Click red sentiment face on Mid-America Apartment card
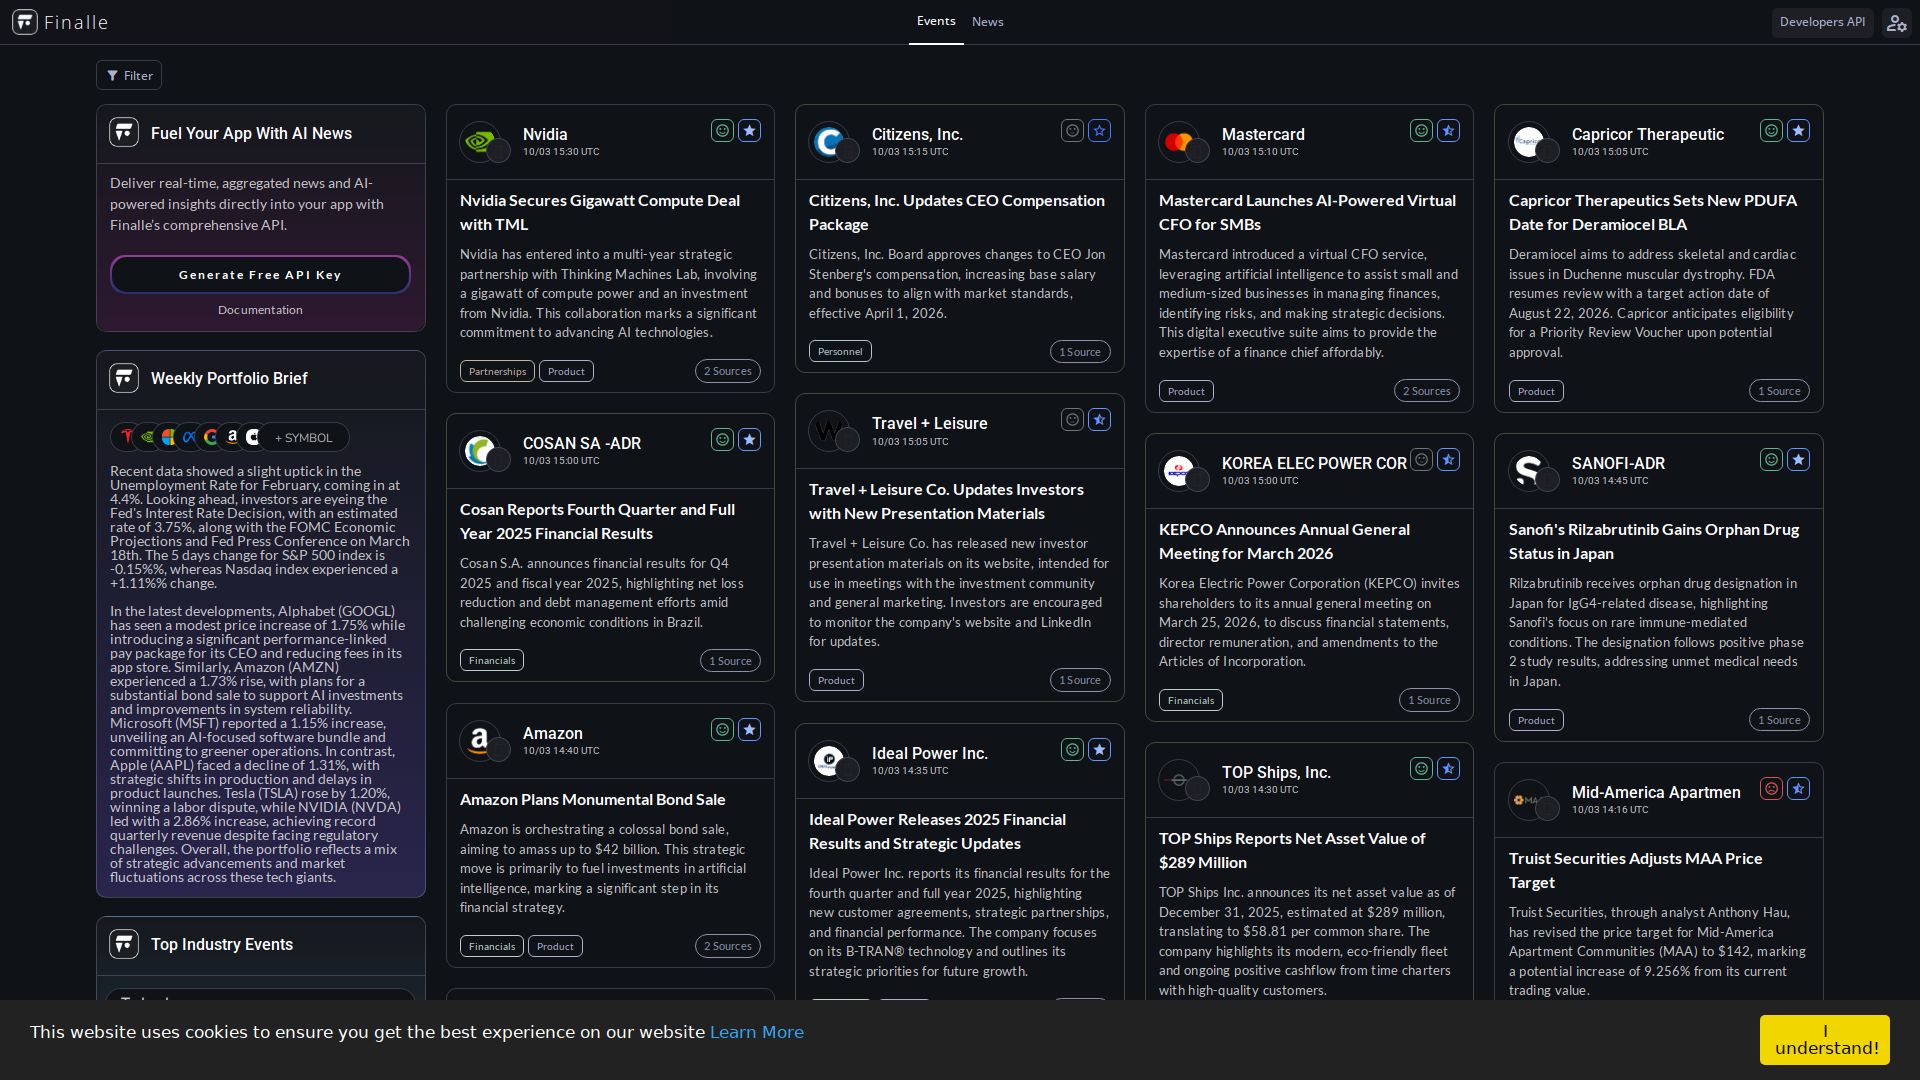The width and height of the screenshot is (1920, 1080). click(x=1771, y=789)
